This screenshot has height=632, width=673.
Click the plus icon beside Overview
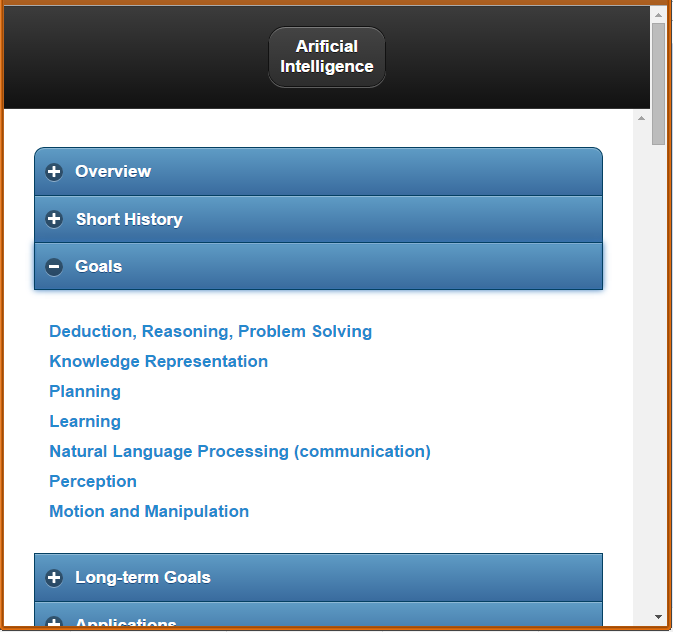[x=54, y=172]
